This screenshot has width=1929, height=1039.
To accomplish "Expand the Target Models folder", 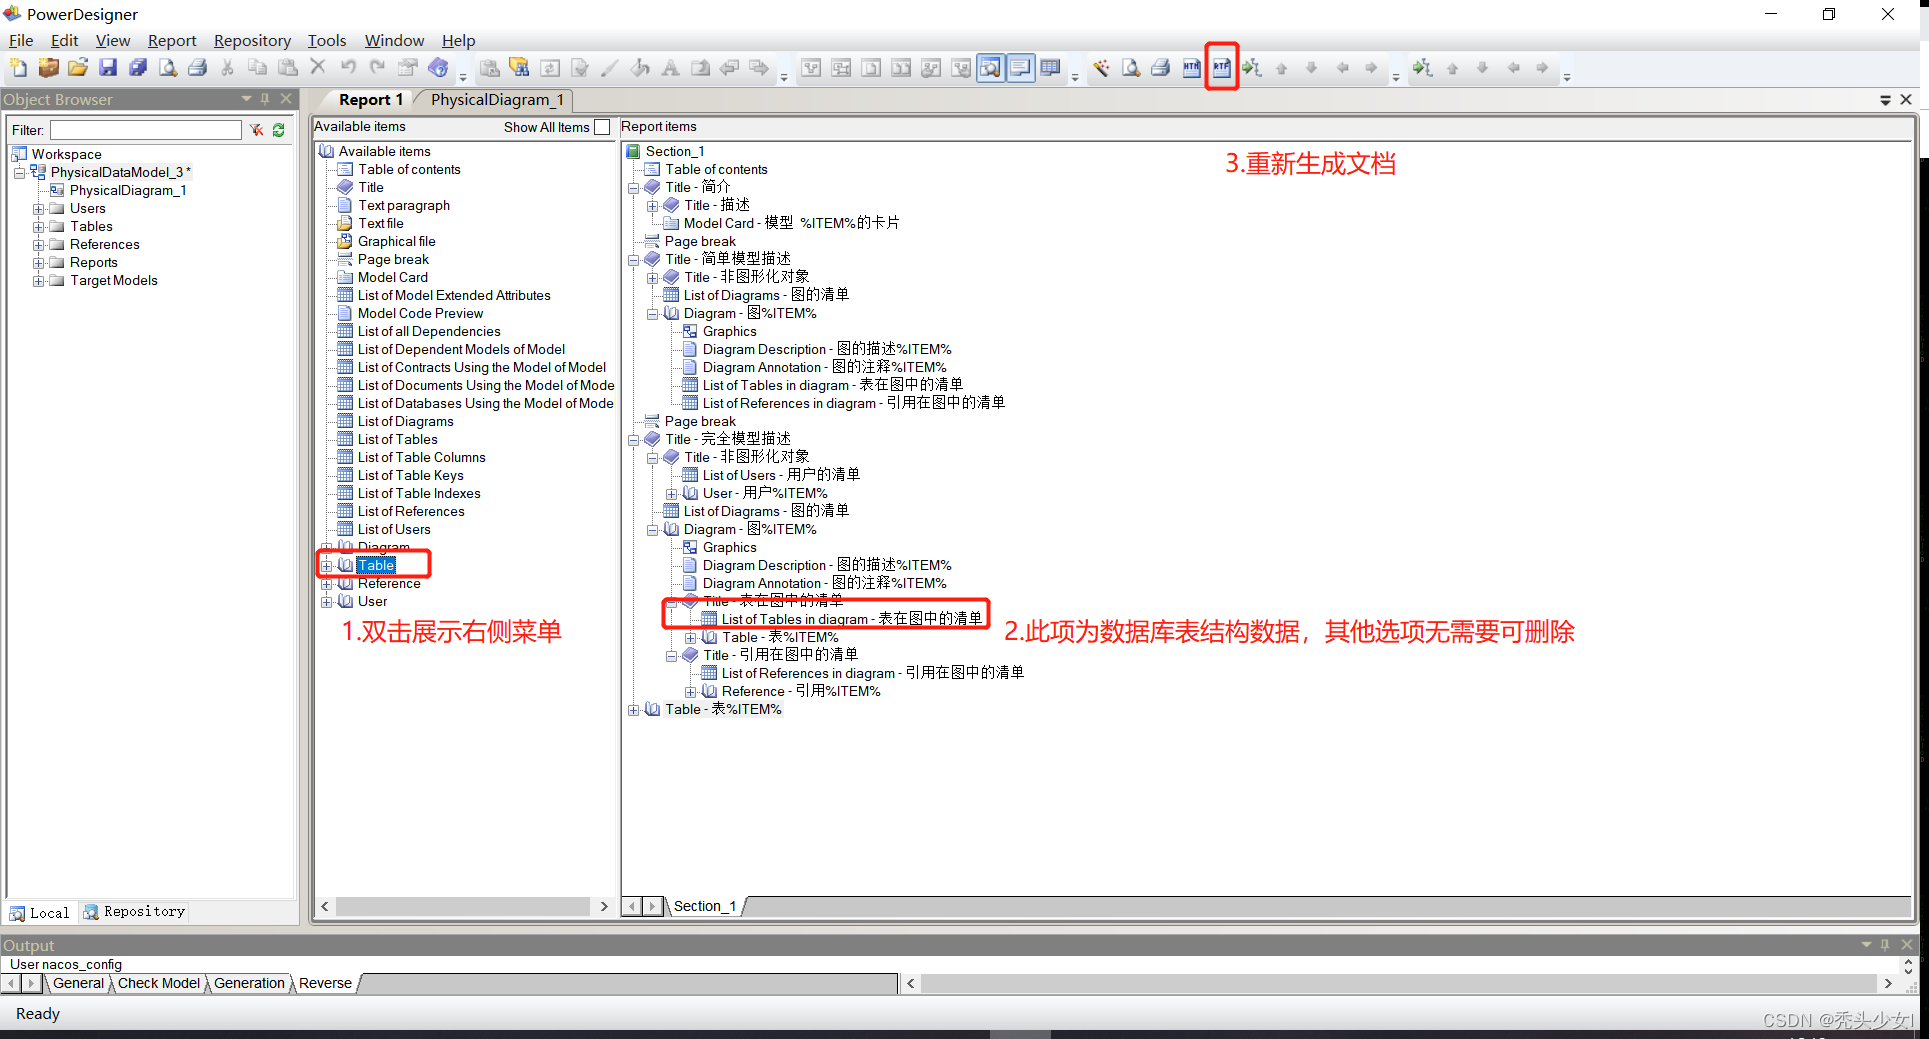I will pyautogui.click(x=38, y=281).
